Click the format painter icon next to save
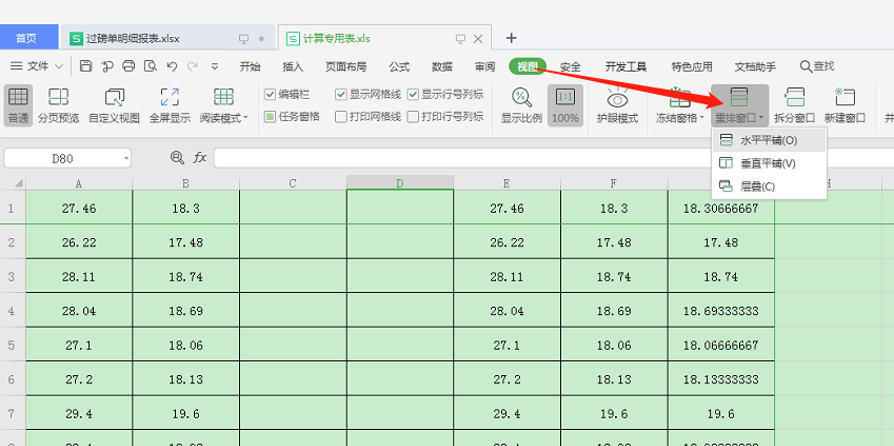Viewport: 894px width, 446px height. tap(107, 66)
